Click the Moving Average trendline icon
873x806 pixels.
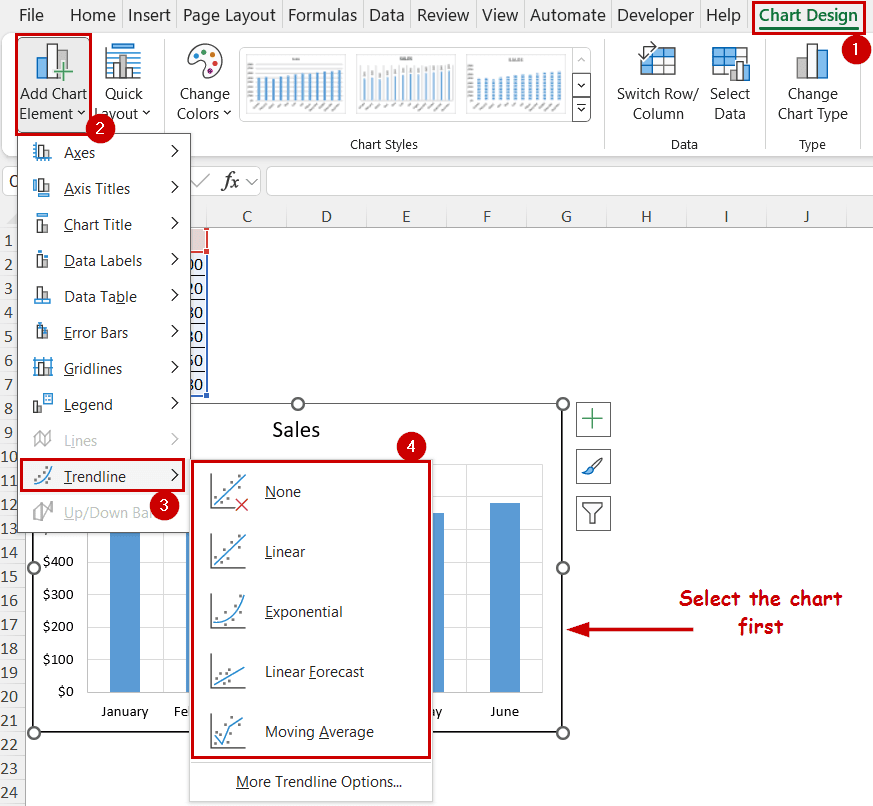pyautogui.click(x=228, y=731)
